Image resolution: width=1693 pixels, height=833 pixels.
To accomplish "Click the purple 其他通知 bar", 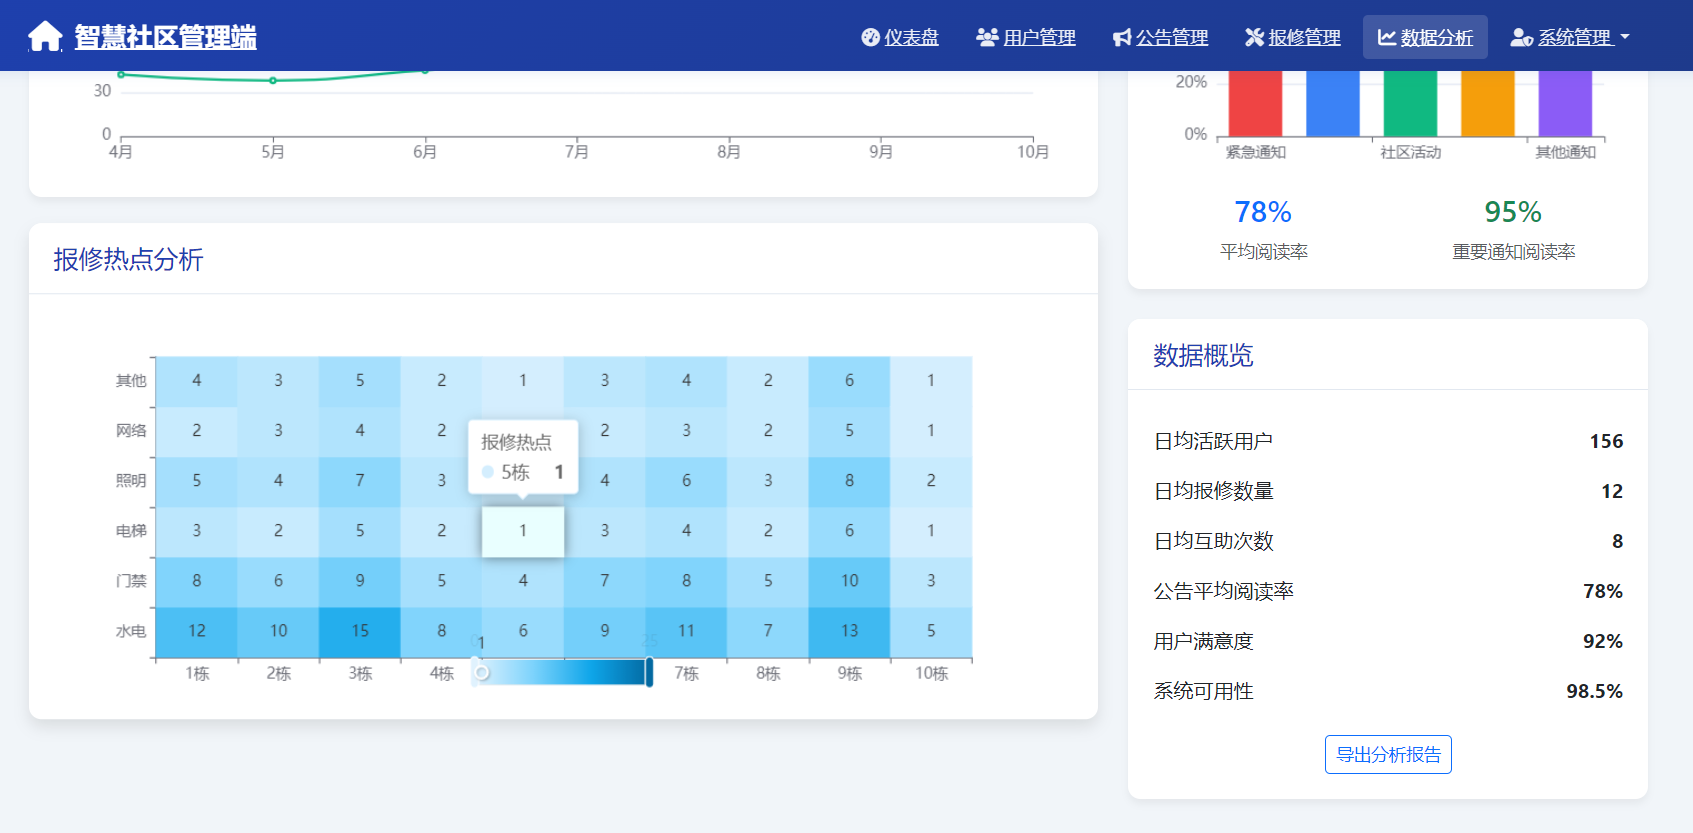I will click(1565, 103).
